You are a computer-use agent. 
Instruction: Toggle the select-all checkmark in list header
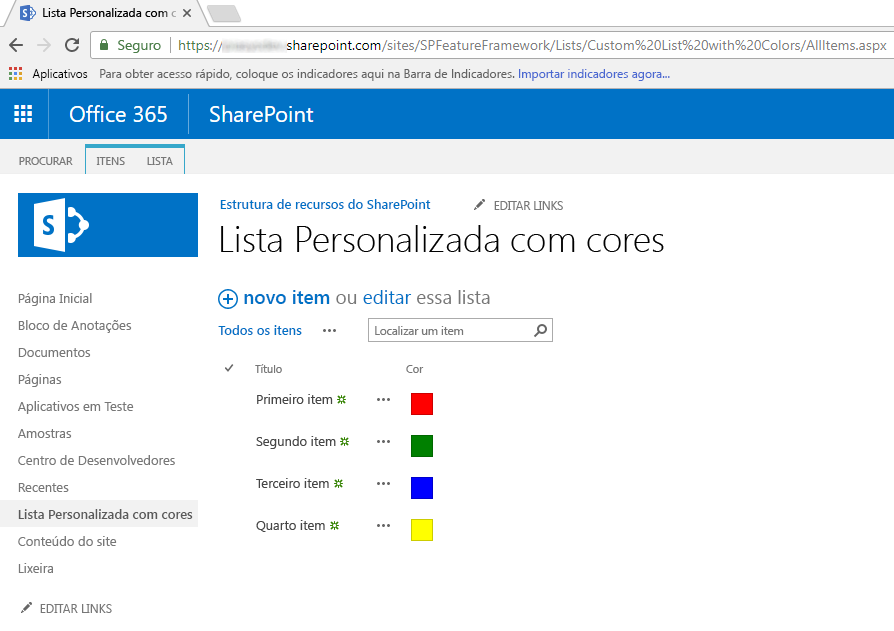click(x=229, y=368)
